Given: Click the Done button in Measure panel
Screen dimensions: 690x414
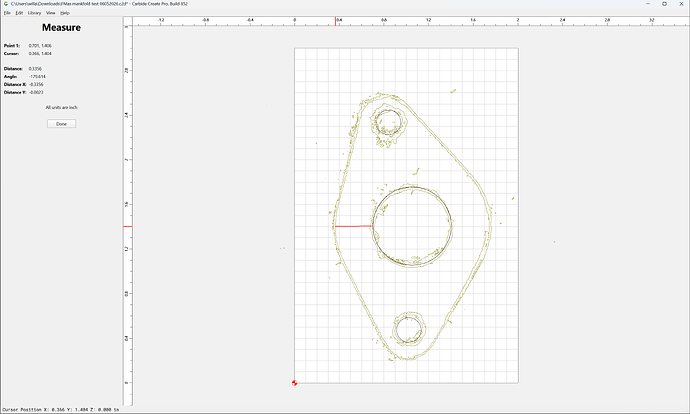Looking at the screenshot, I should (x=61, y=124).
